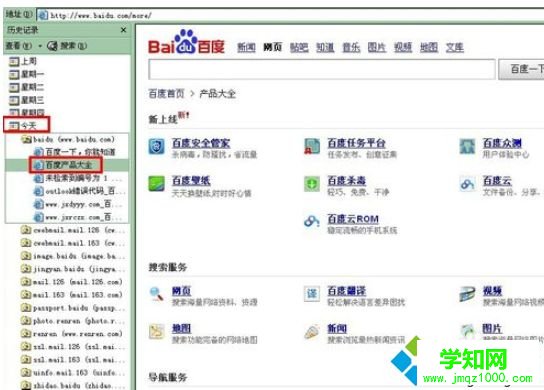
Task: Click the 地图 map icon in search services
Action: pyautogui.click(x=156, y=332)
